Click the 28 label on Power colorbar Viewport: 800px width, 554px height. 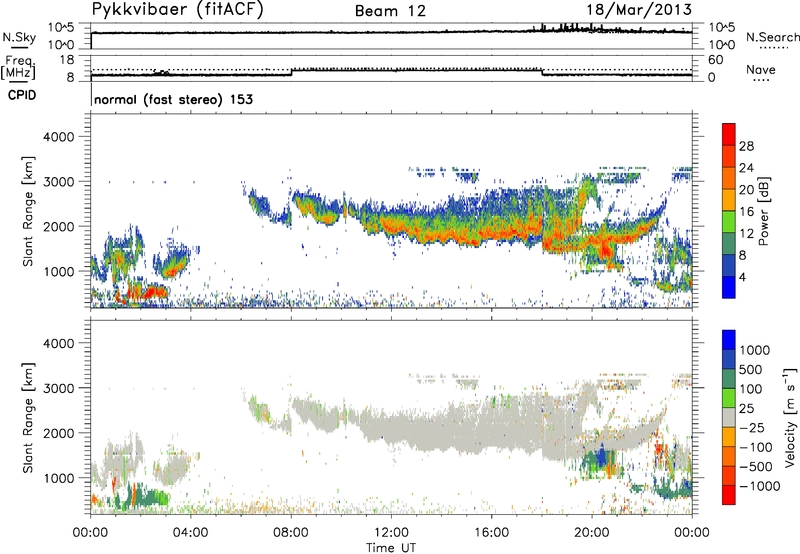coord(746,146)
